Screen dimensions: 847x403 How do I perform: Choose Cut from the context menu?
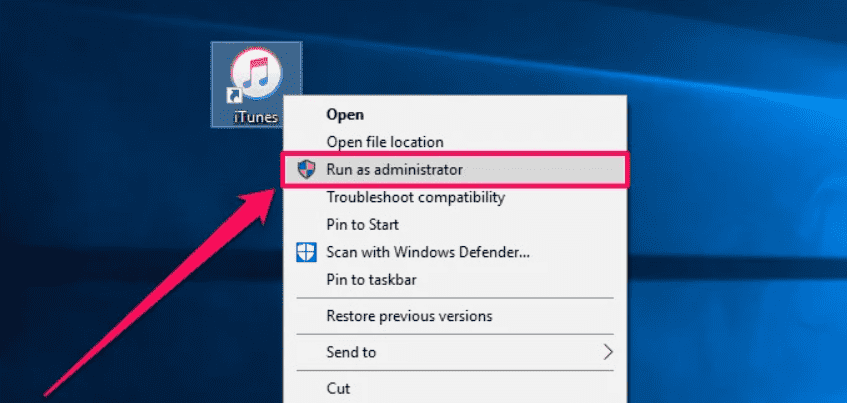455,388
